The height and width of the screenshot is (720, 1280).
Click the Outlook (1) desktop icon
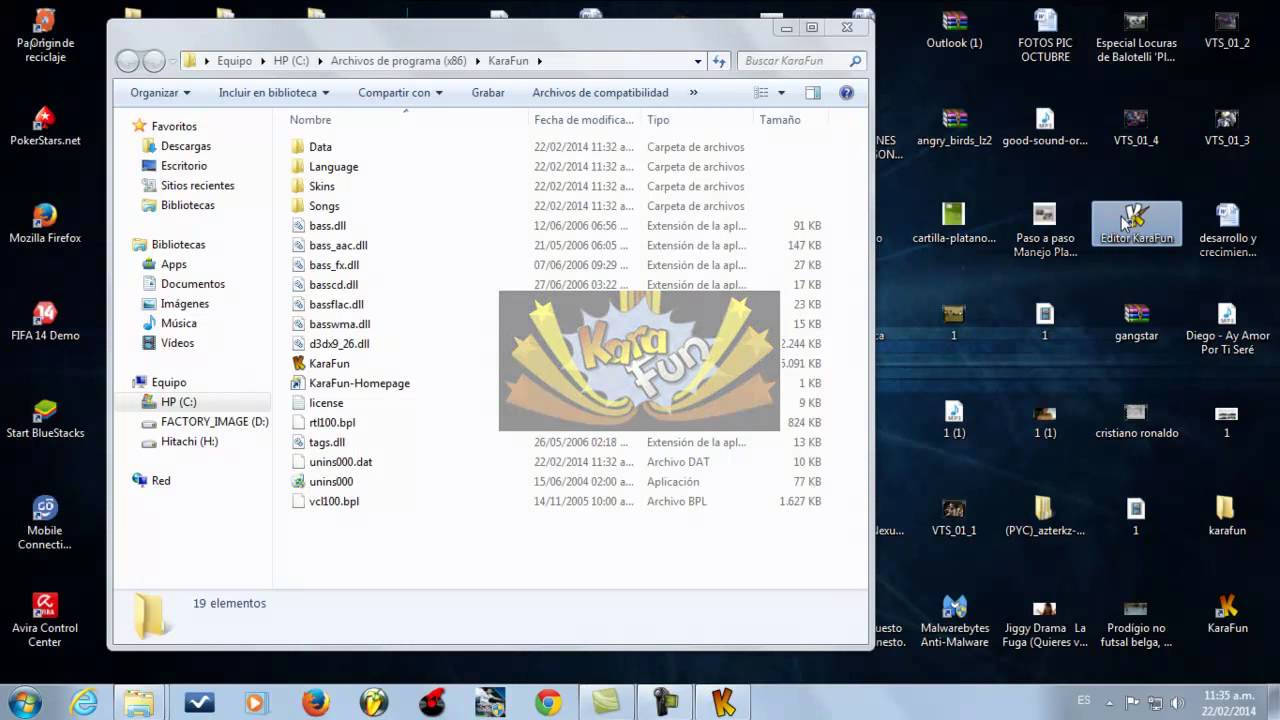click(x=954, y=30)
